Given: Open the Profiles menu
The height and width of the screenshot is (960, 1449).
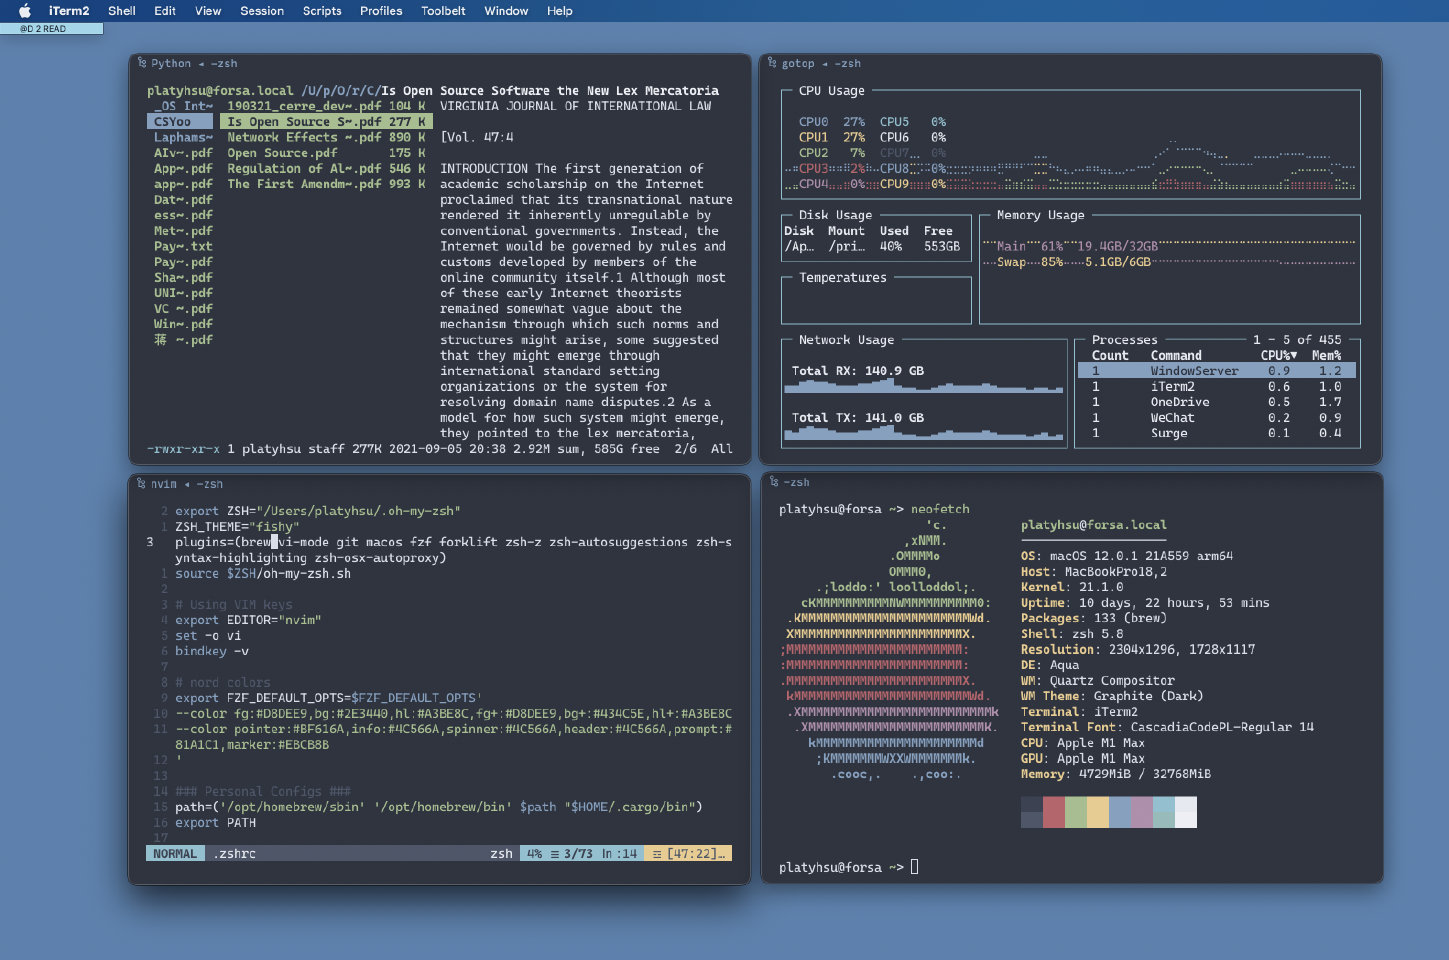Looking at the screenshot, I should (x=381, y=11).
